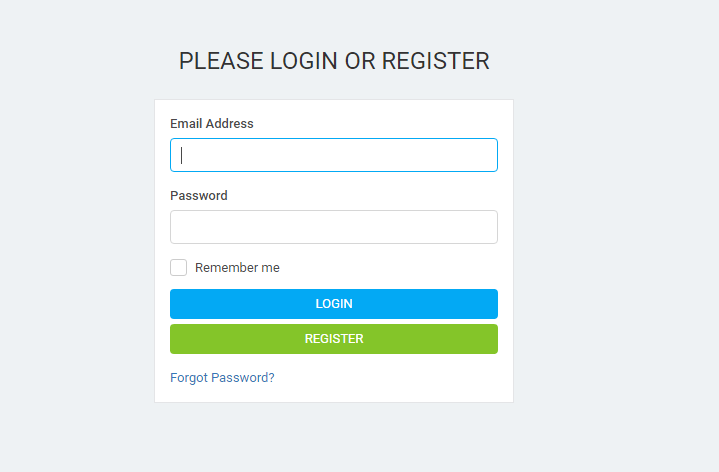Click the word "LOGIN" in the heading
The width and height of the screenshot is (719, 472).
(x=304, y=61)
